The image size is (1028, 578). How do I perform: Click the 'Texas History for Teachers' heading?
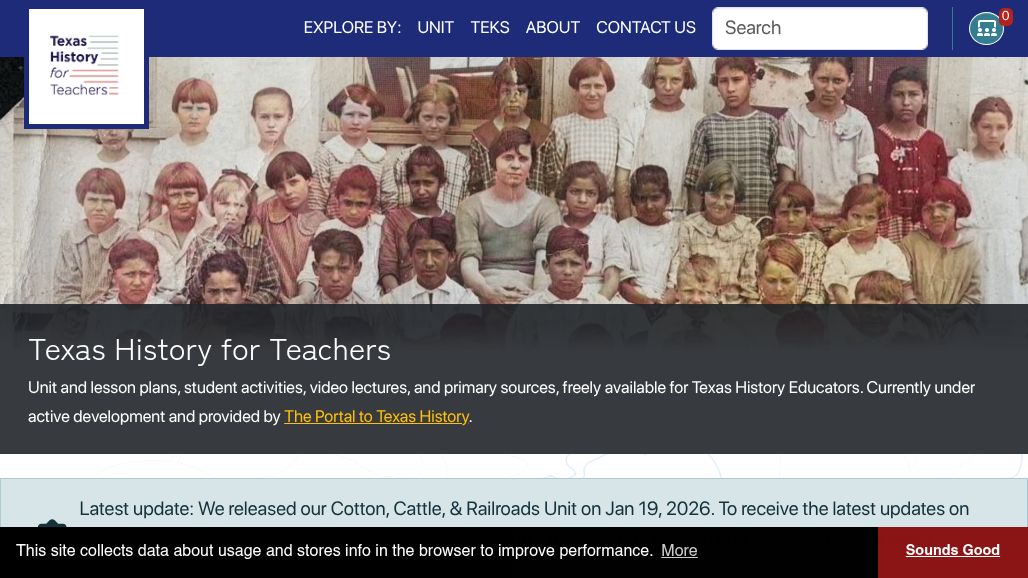(x=209, y=350)
